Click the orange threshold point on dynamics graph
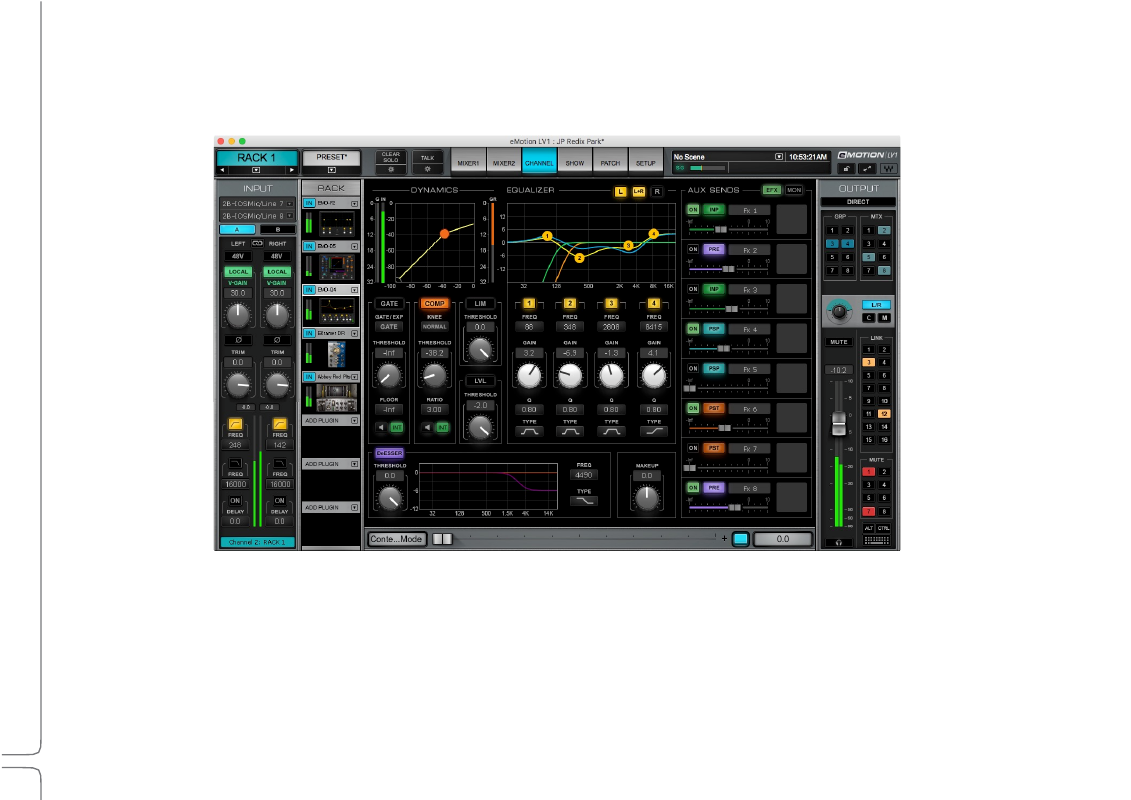The width and height of the screenshot is (1131, 800). pos(444,234)
